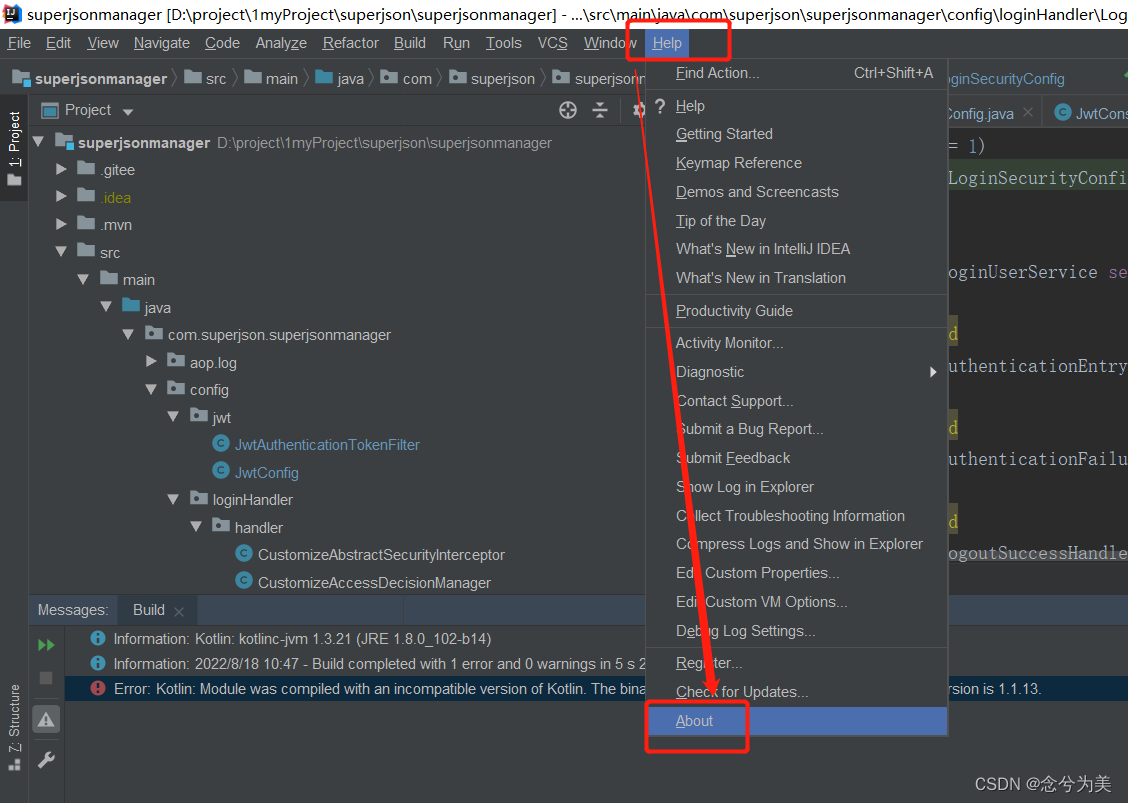This screenshot has height=803, width=1128.
Task: Close the Build messages tab
Action: 179,612
